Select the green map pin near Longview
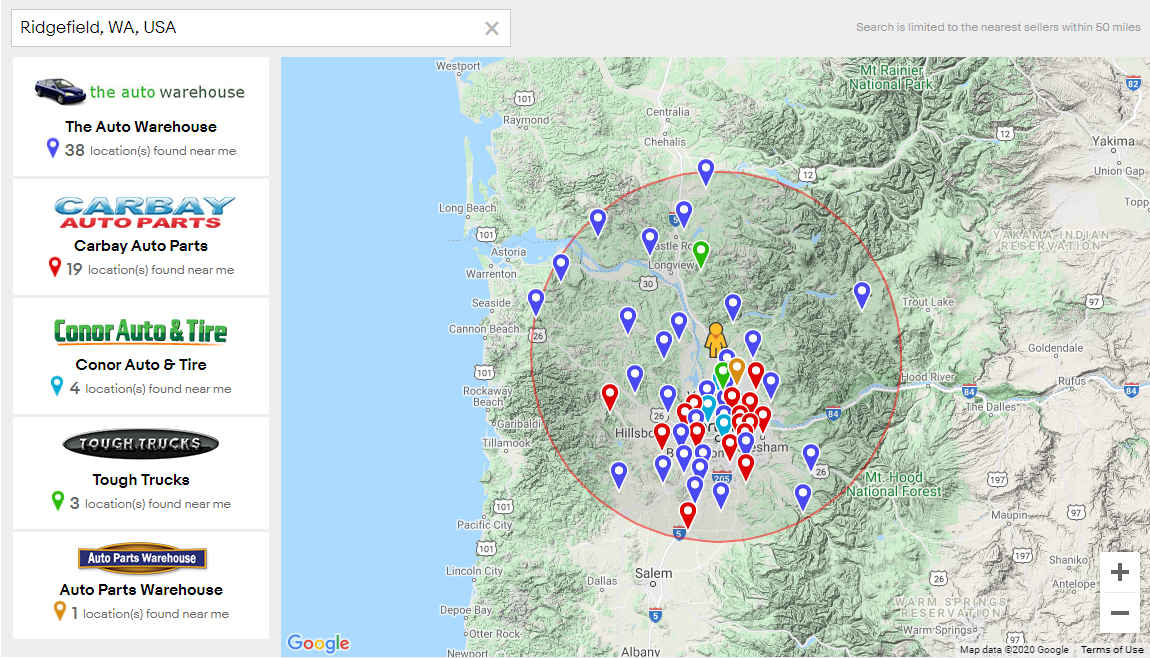Screen dimensions: 1150x658 pos(701,254)
